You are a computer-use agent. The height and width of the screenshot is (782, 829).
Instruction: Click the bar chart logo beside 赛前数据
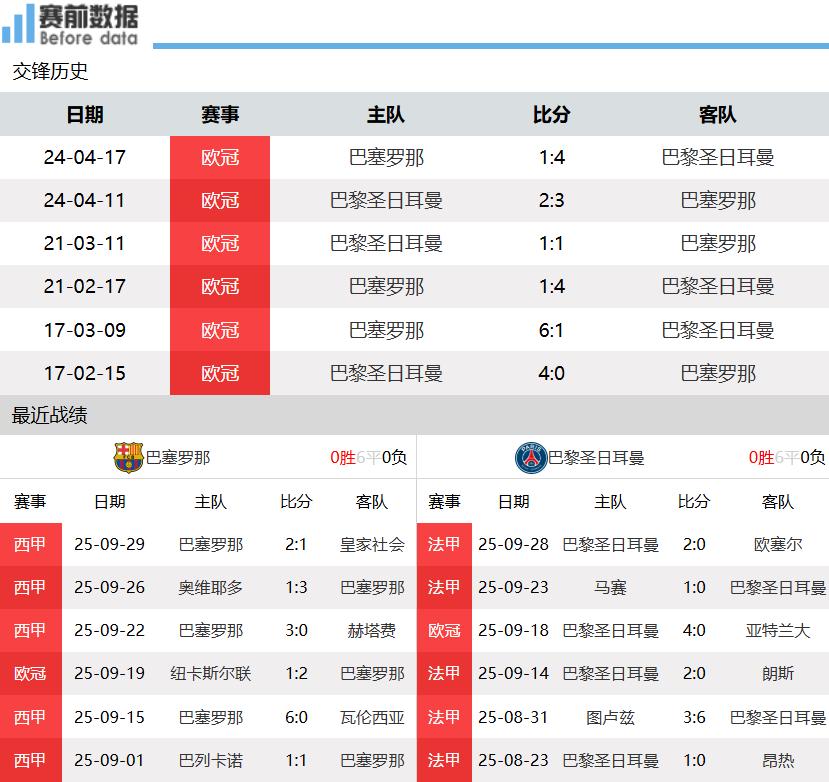coord(18,24)
